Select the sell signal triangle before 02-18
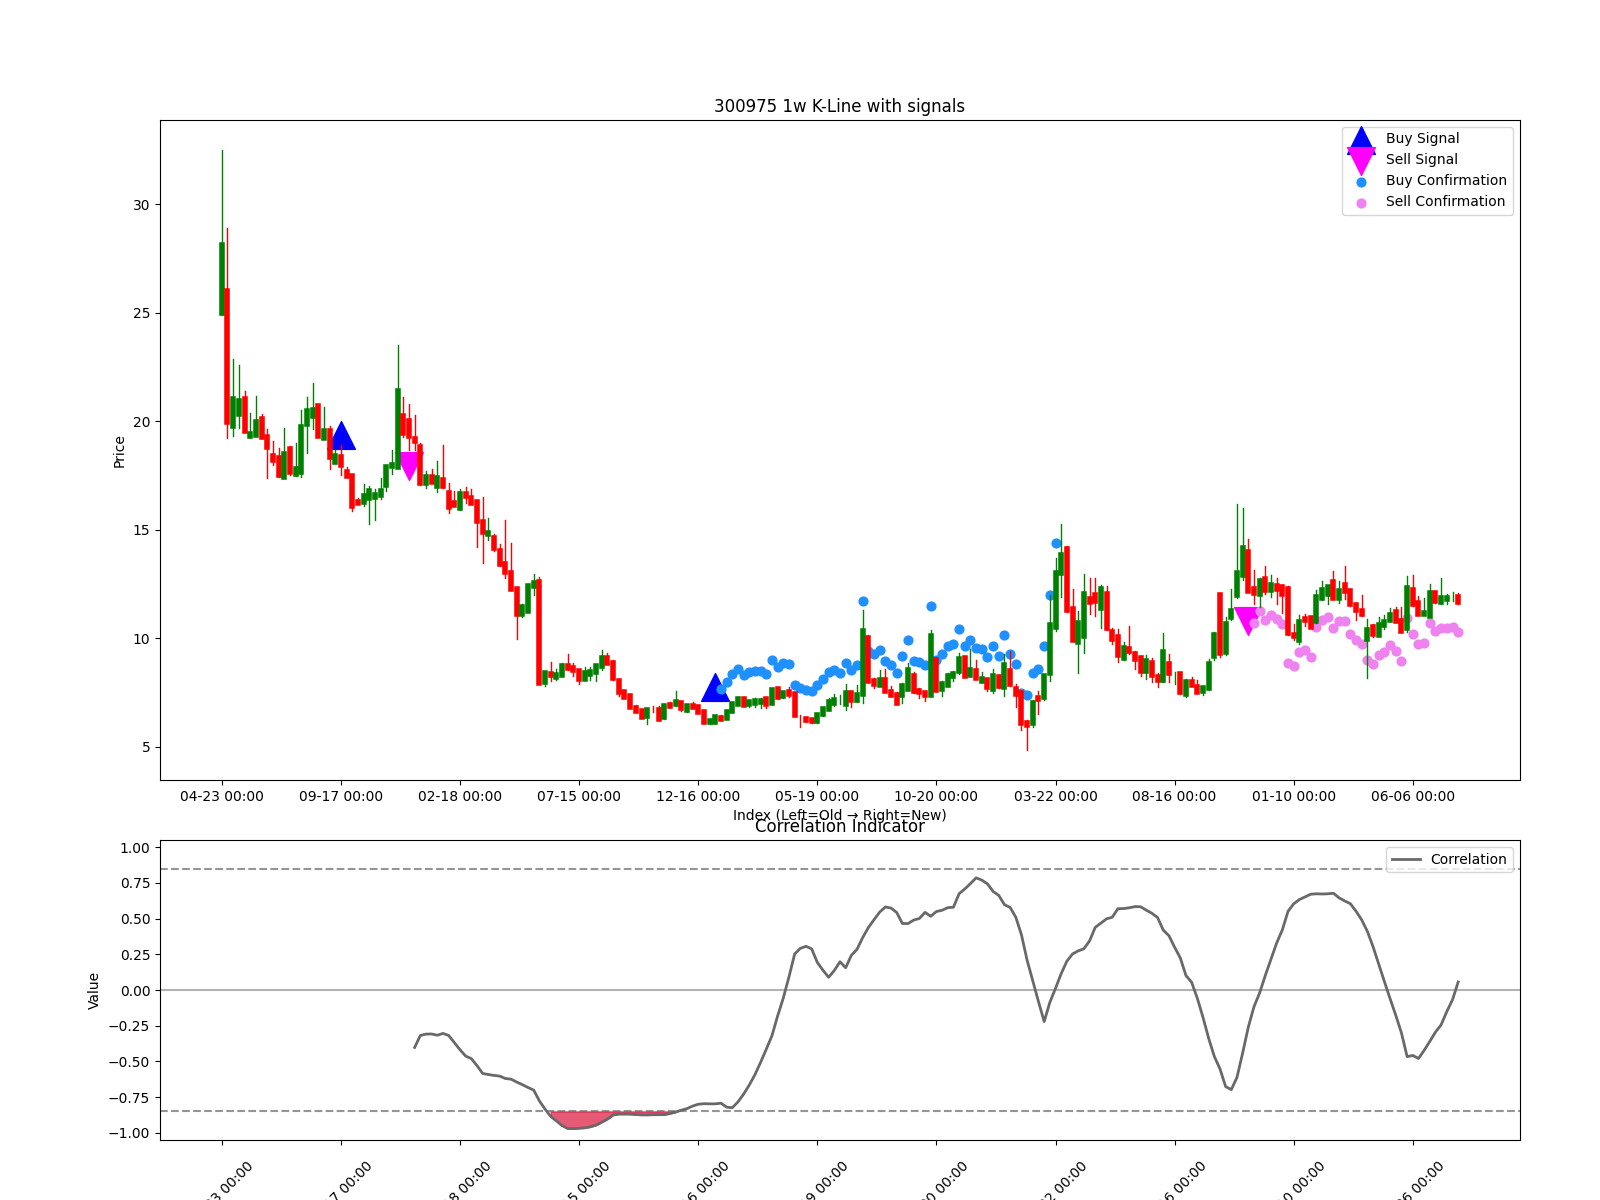The height and width of the screenshot is (1200, 1600). click(x=409, y=466)
